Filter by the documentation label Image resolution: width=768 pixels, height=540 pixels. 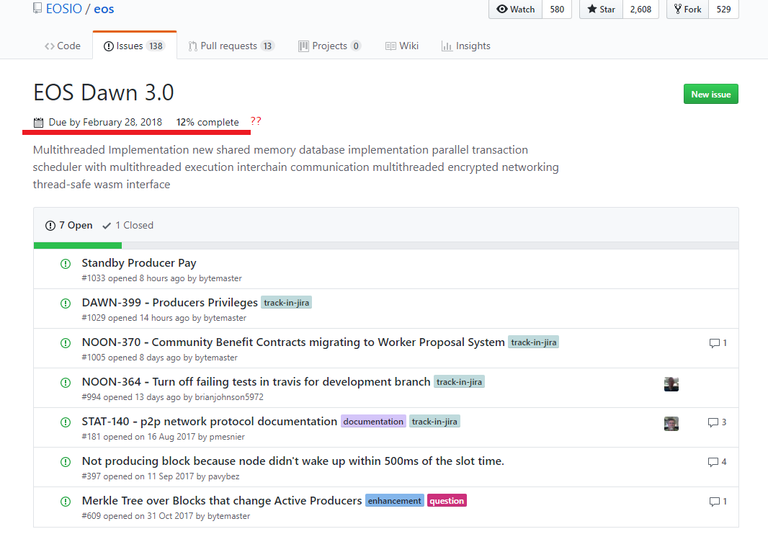373,422
